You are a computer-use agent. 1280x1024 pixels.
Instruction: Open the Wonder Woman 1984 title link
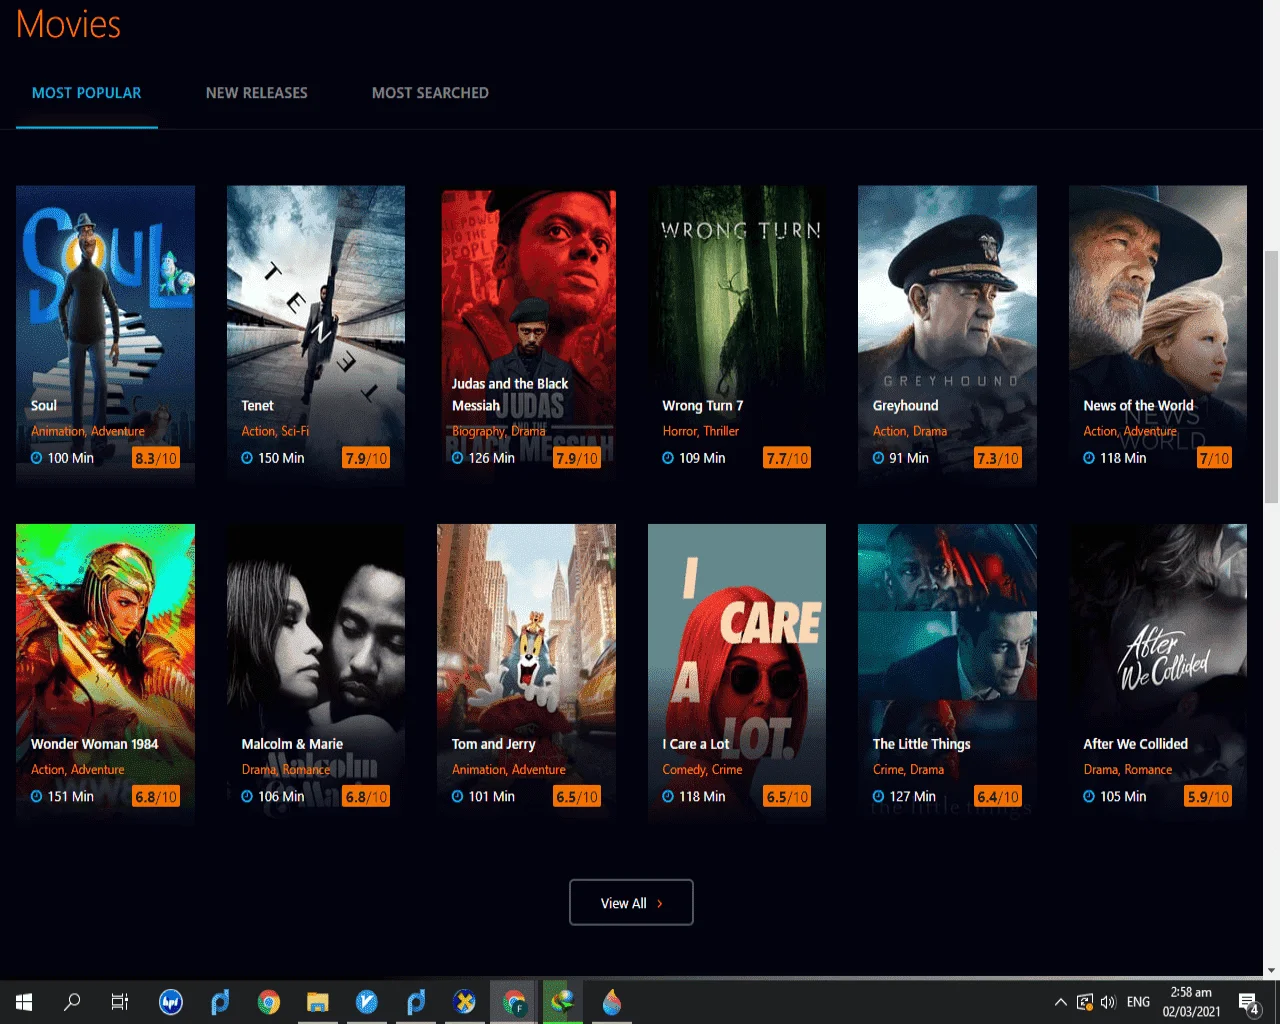pyautogui.click(x=94, y=744)
